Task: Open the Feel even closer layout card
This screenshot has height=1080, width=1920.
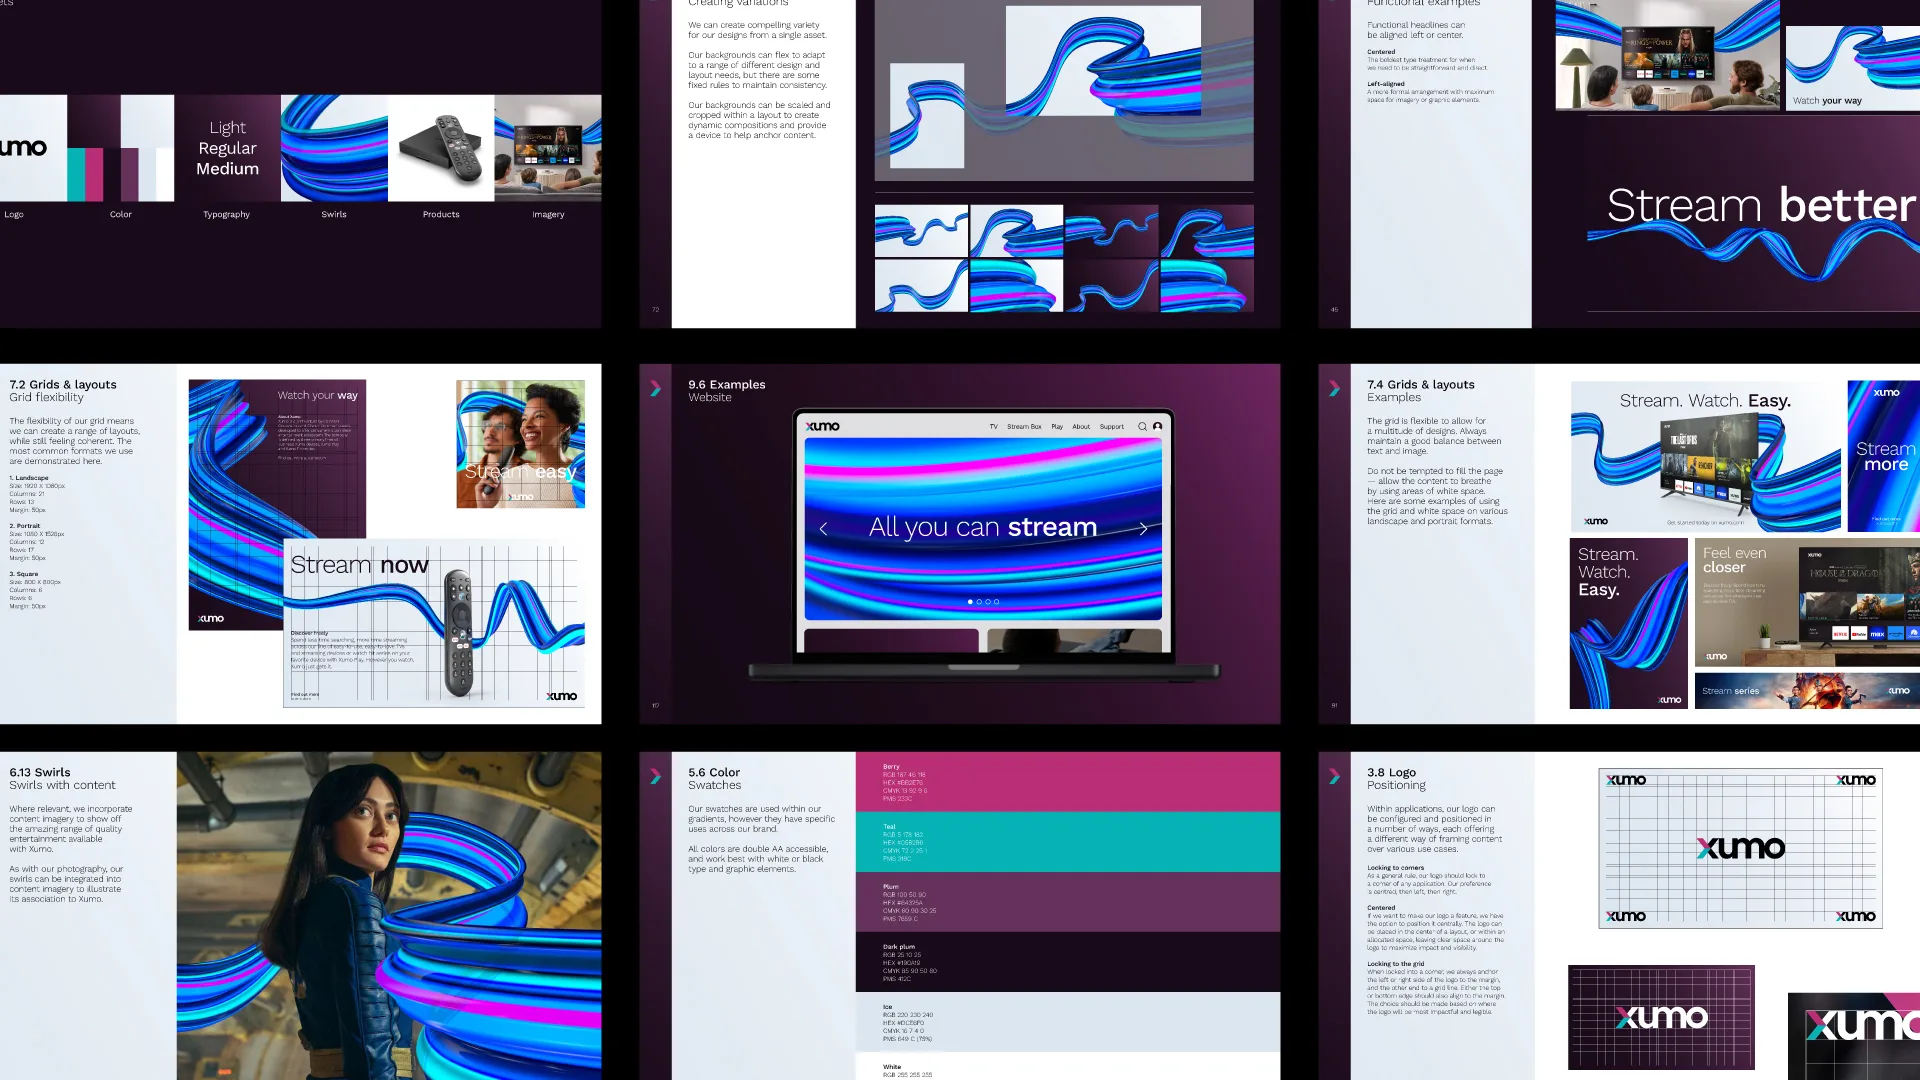Action: [1807, 603]
